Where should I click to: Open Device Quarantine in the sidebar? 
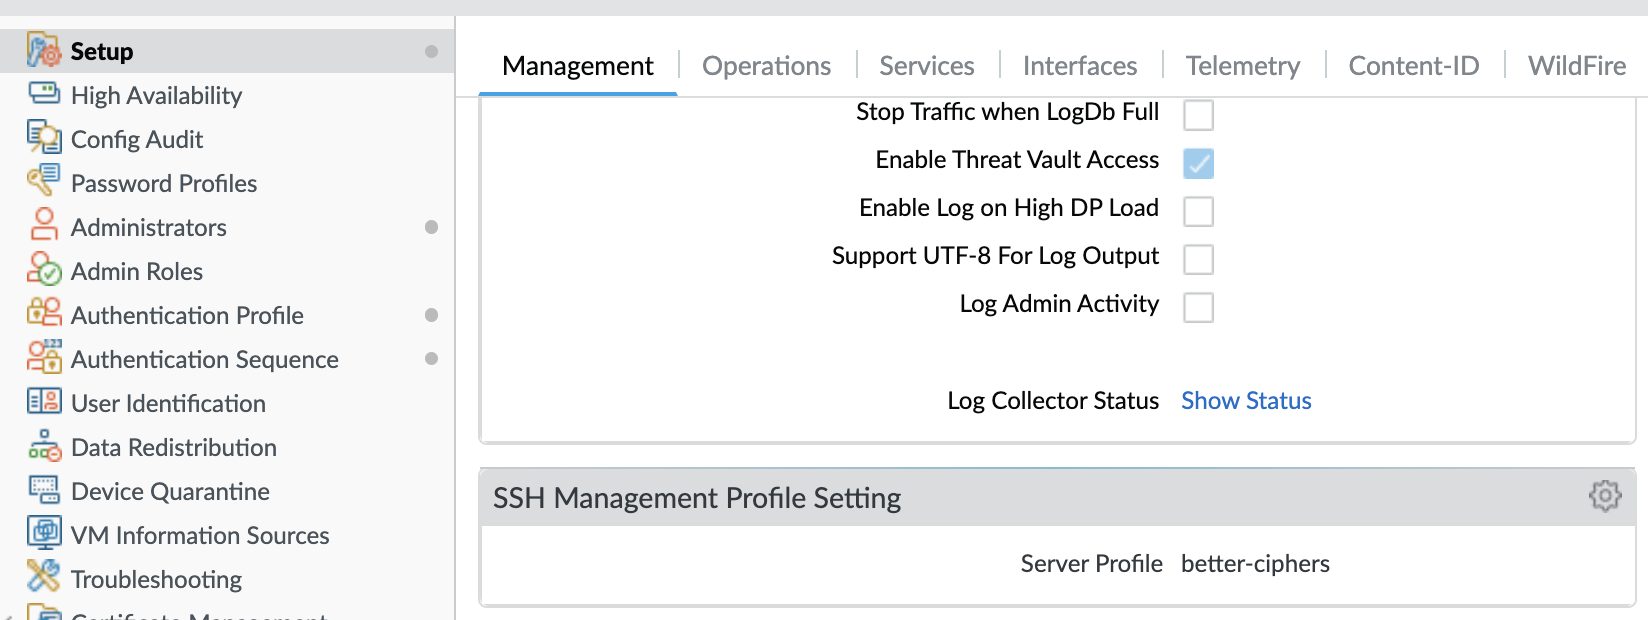tap(170, 491)
